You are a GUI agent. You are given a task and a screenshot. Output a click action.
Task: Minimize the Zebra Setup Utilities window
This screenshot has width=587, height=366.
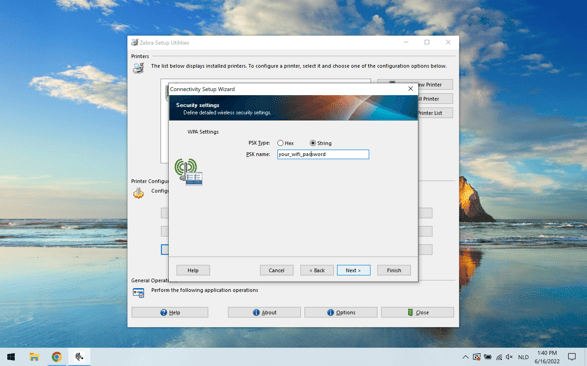tap(406, 42)
